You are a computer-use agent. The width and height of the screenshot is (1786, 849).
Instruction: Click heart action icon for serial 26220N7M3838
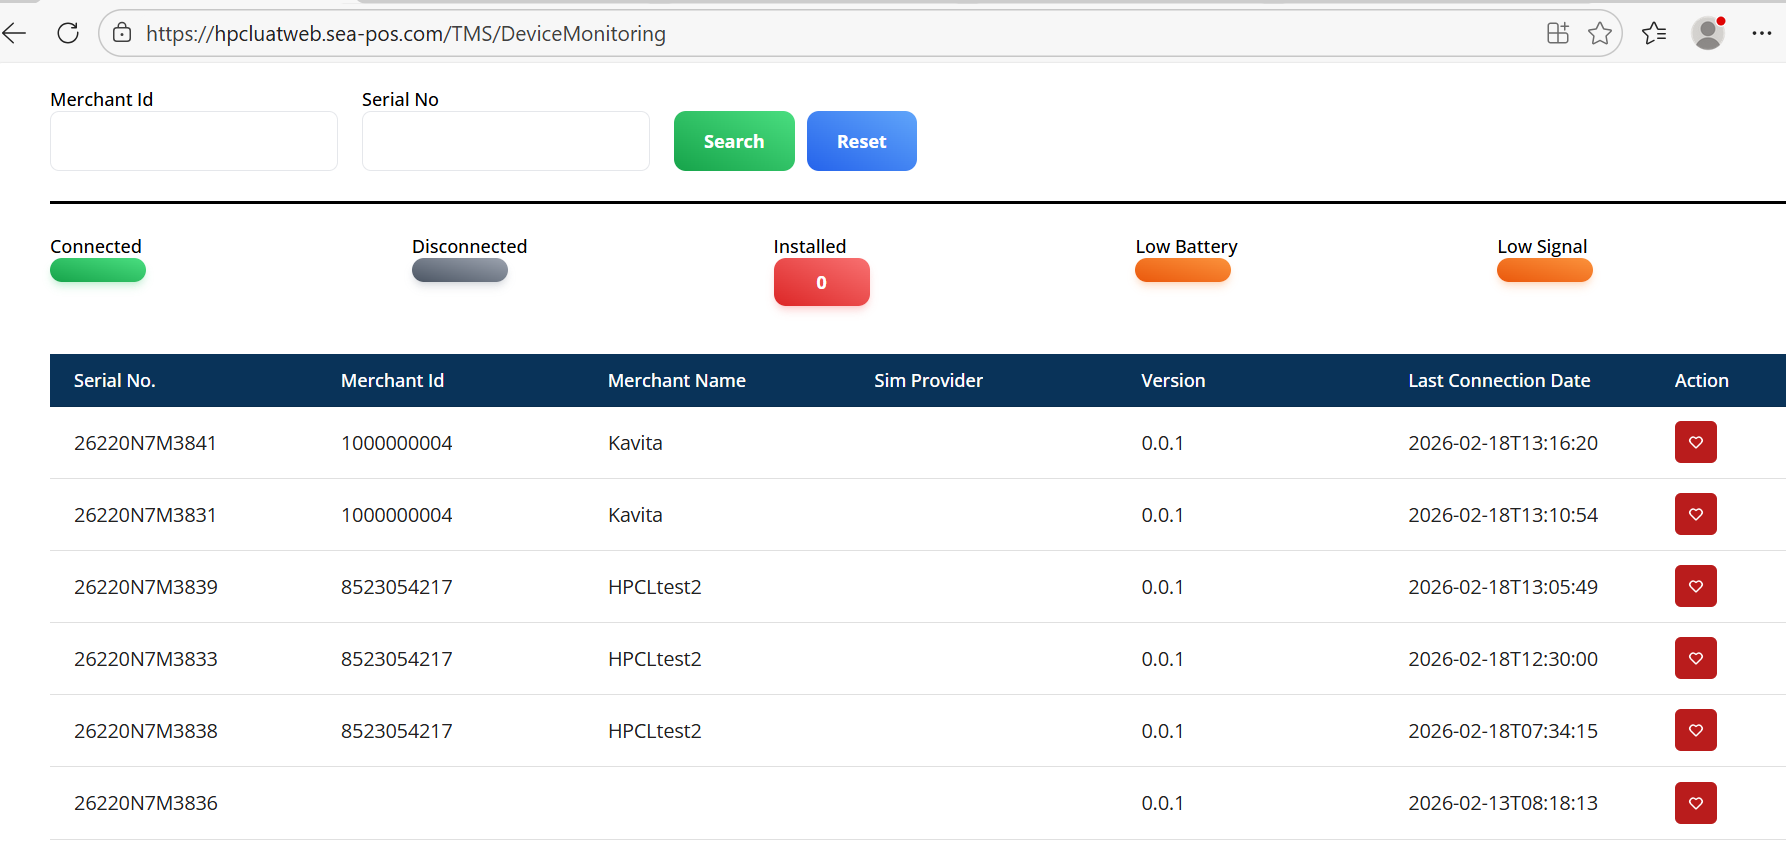[x=1695, y=730]
